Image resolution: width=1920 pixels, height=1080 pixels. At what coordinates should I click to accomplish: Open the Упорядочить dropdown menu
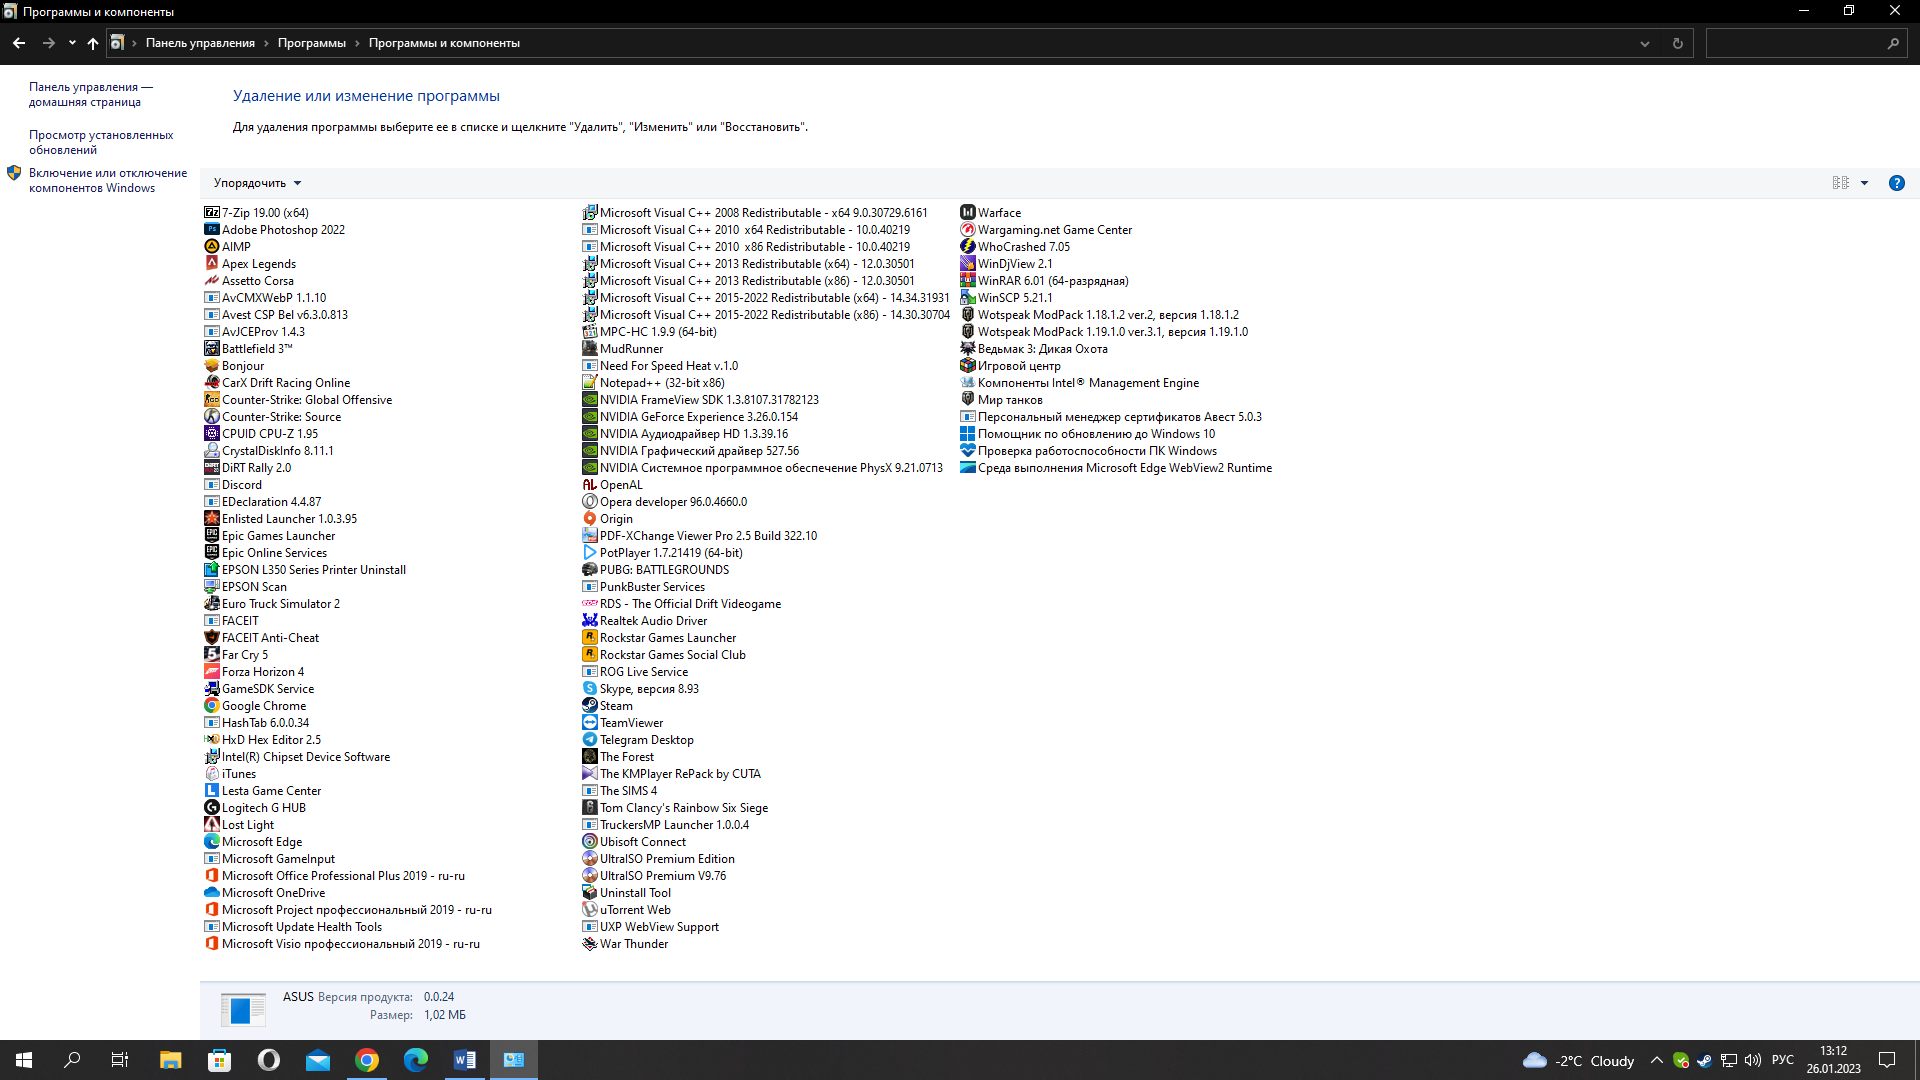[257, 183]
